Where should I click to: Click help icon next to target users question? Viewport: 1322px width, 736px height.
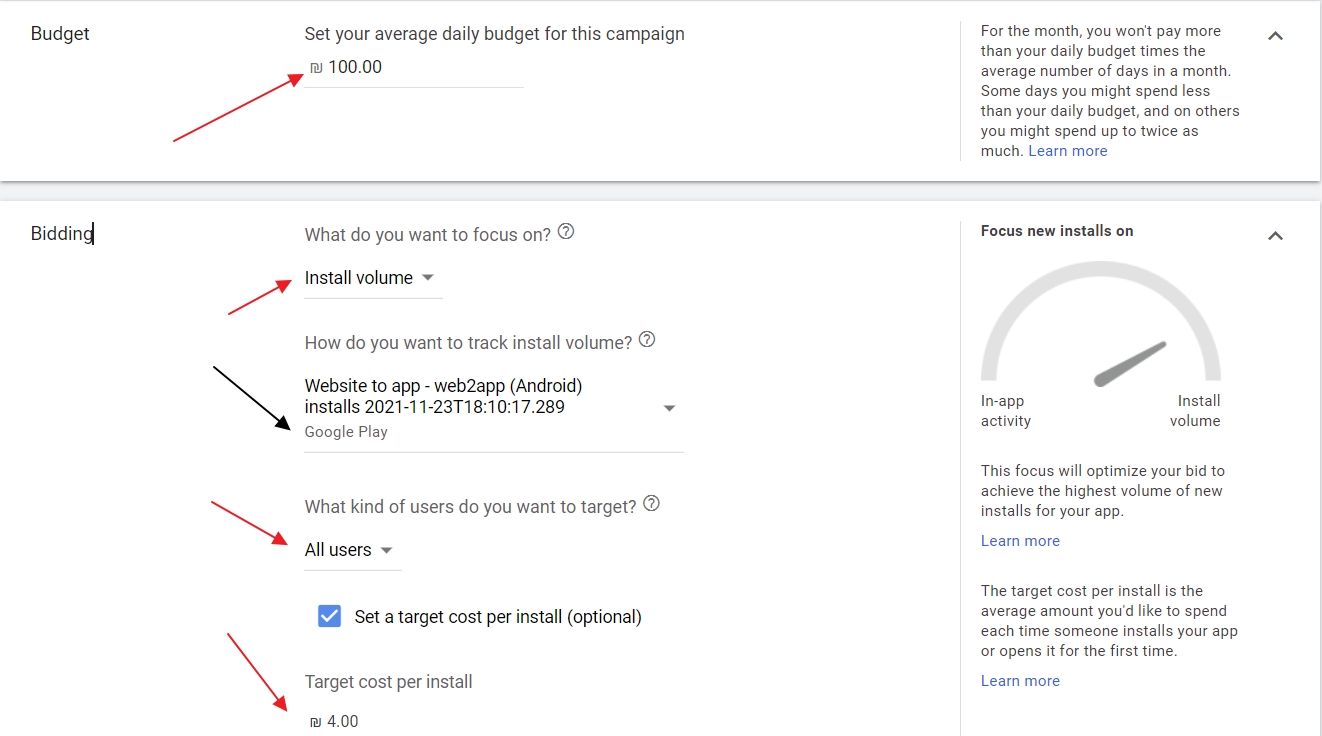[651, 504]
